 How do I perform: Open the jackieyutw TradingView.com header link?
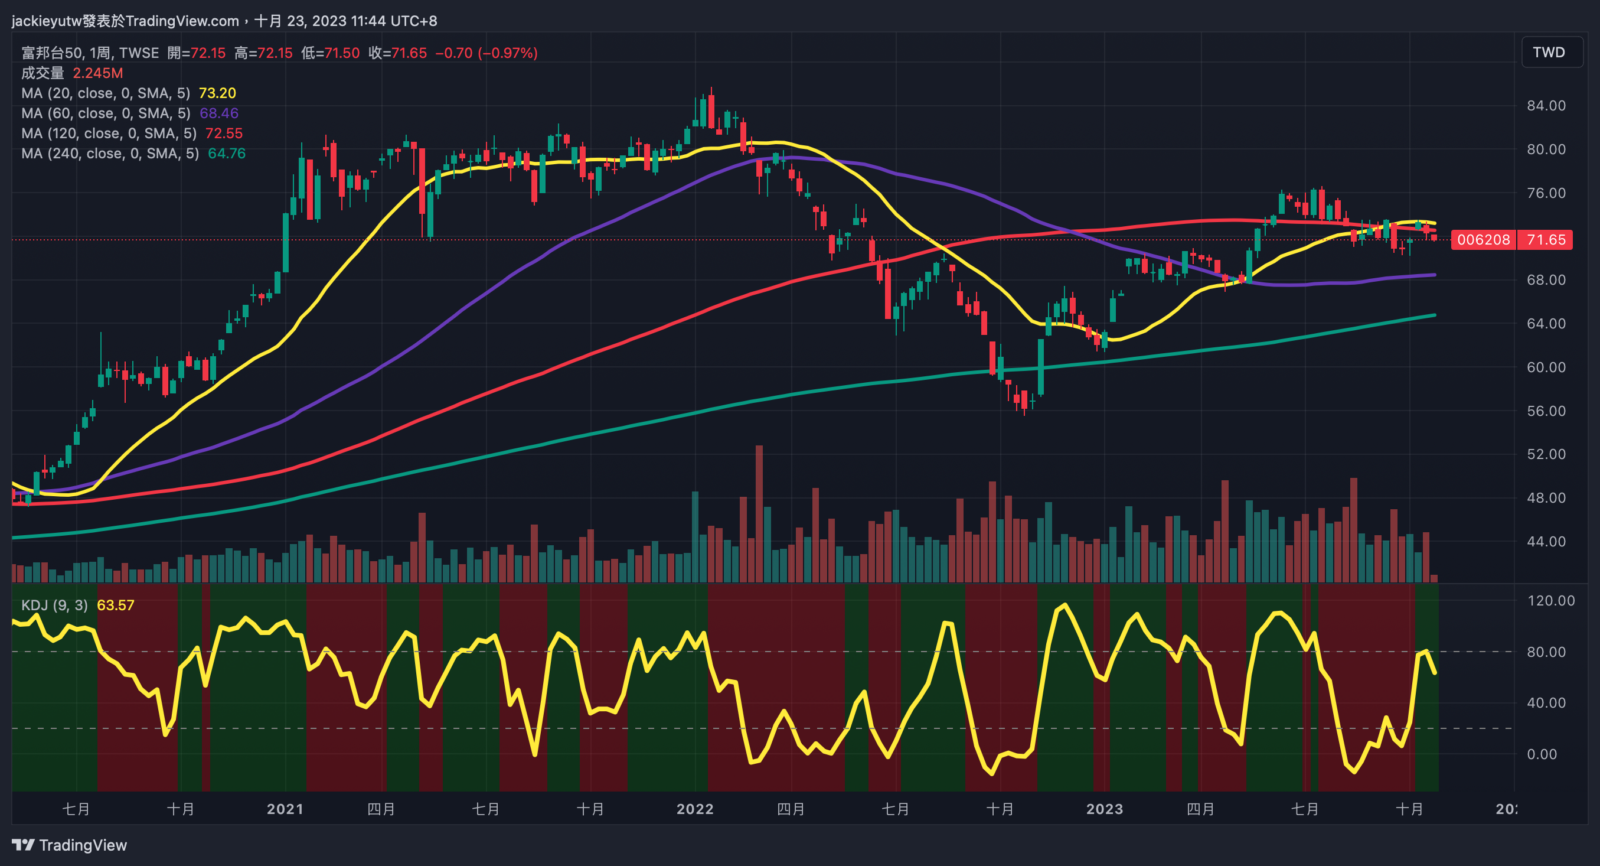pos(125,20)
